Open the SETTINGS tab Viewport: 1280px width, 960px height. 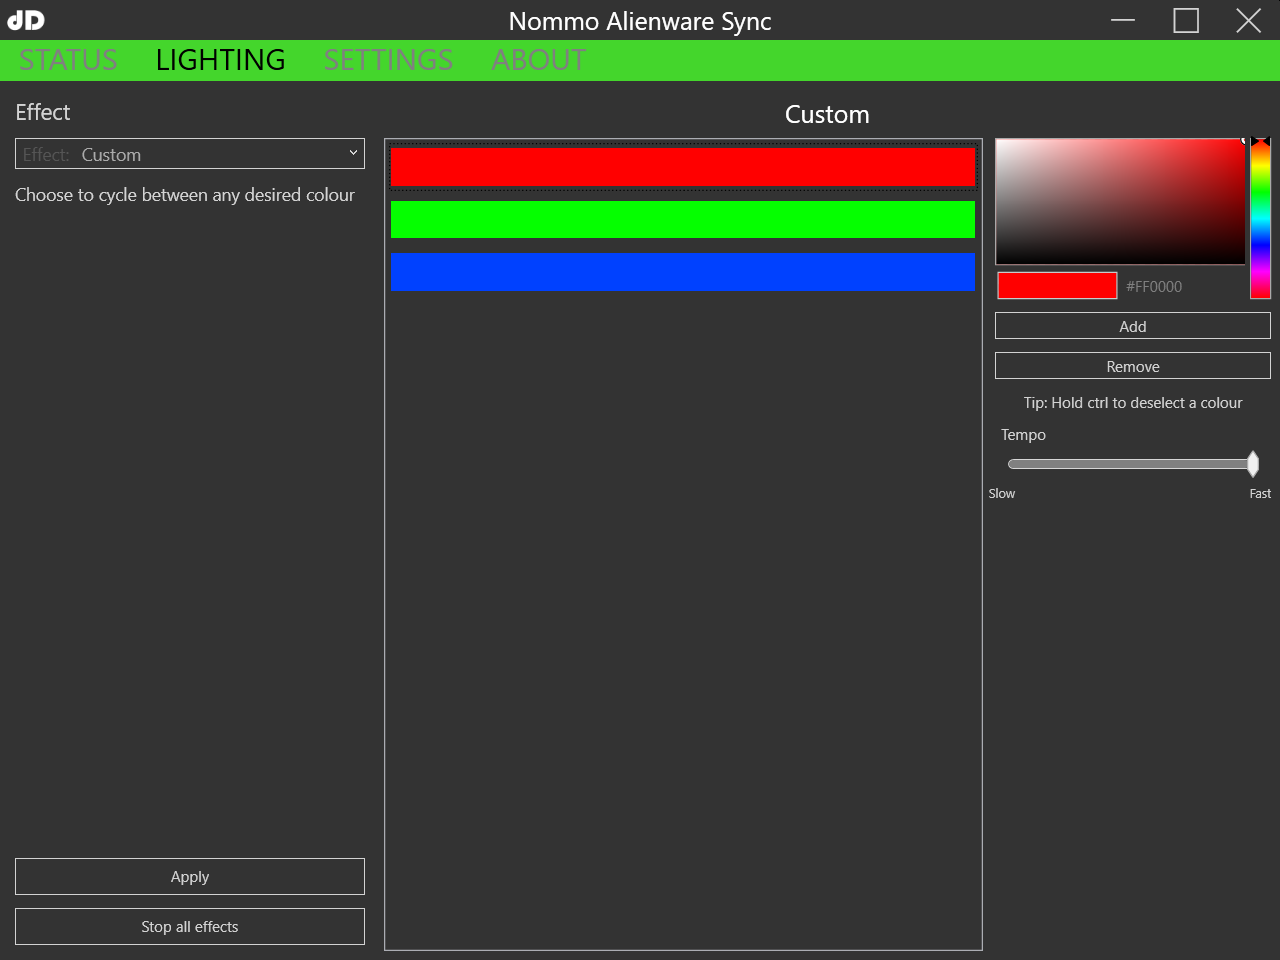click(x=388, y=60)
